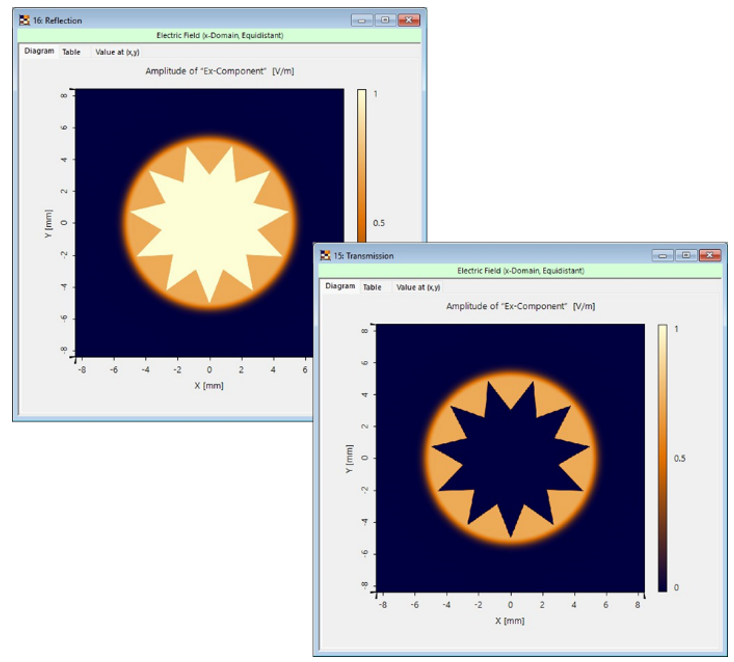Image resolution: width=734 pixels, height=662 pixels.
Task: Select the Diagram tab in Transmission window
Action: click(x=340, y=287)
